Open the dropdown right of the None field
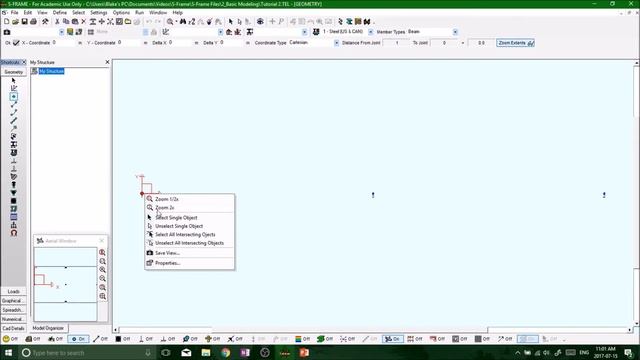640x360 pixels. 146,32
